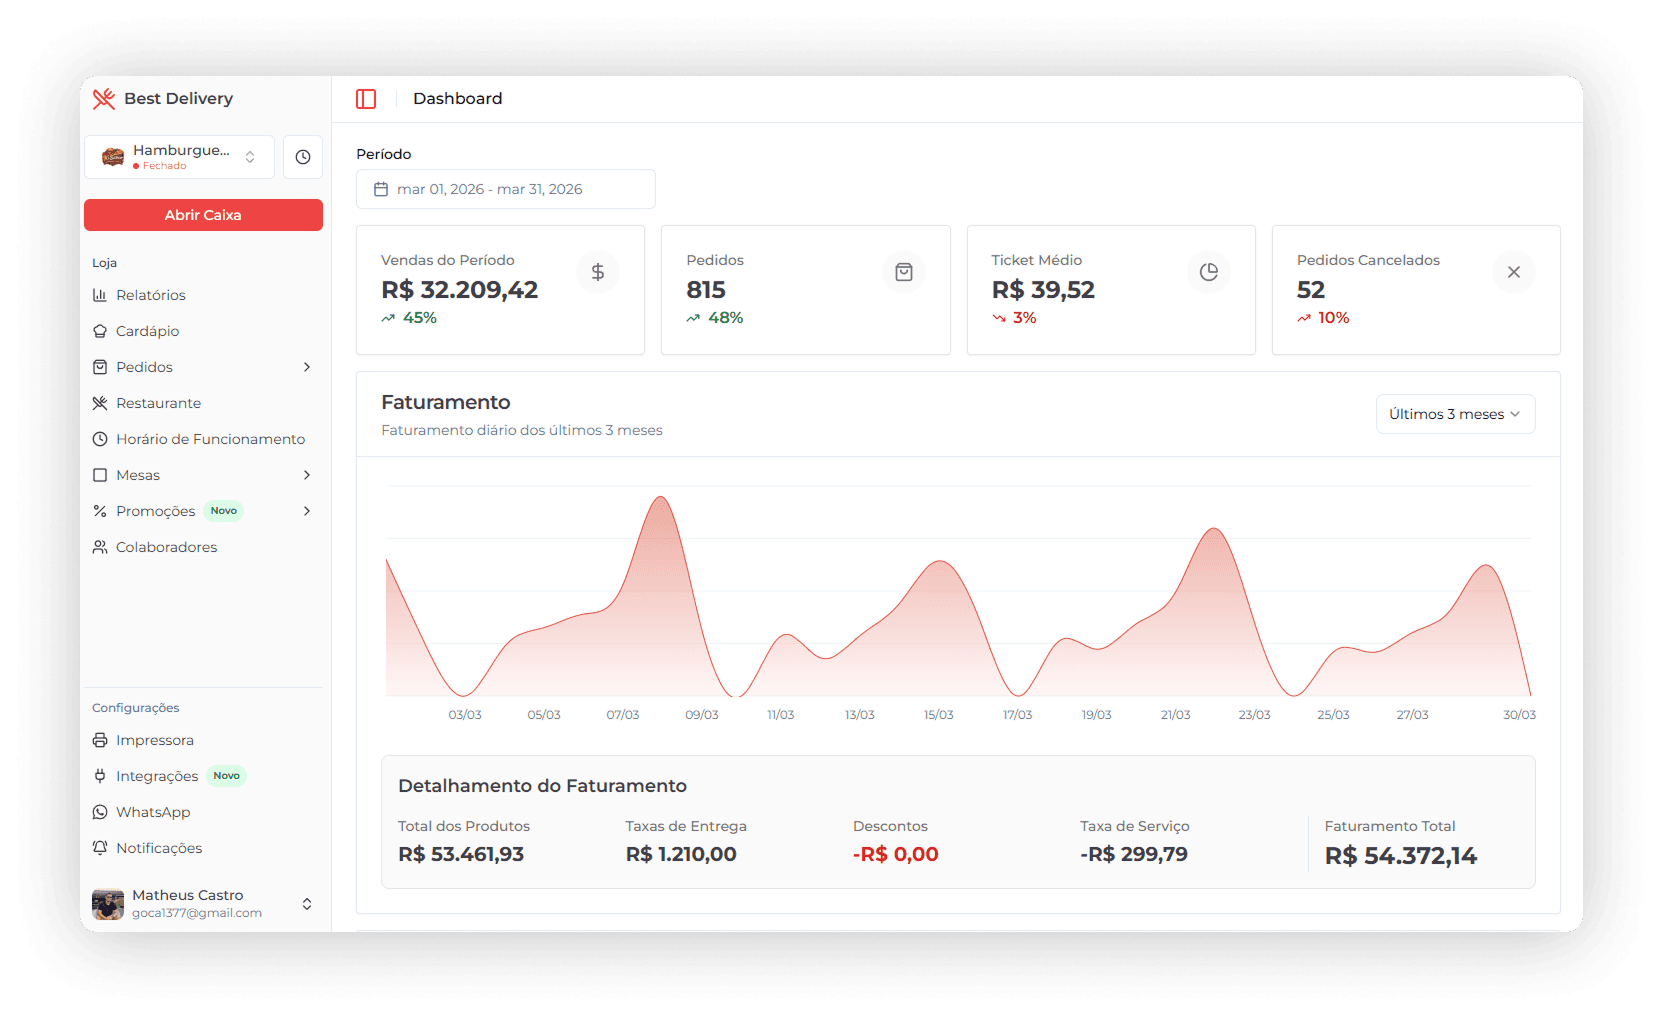
Task: Click the clock icon beside the store selector
Action: pyautogui.click(x=303, y=157)
